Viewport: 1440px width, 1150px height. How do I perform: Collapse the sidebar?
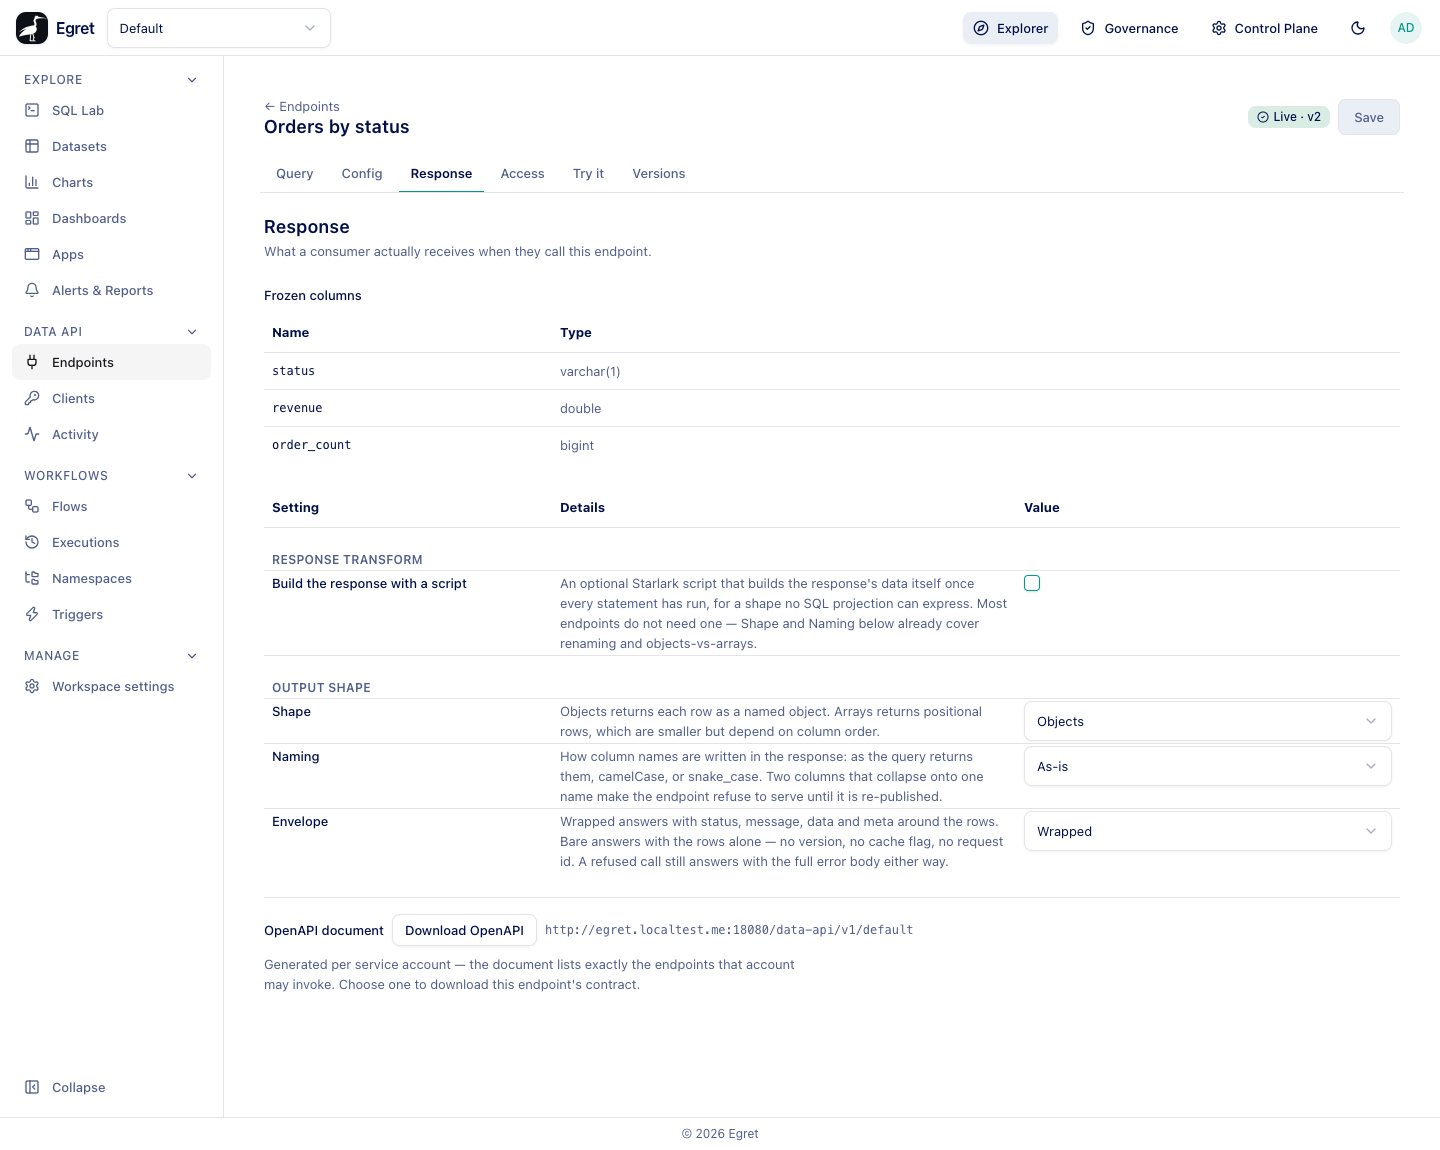pyautogui.click(x=111, y=1087)
